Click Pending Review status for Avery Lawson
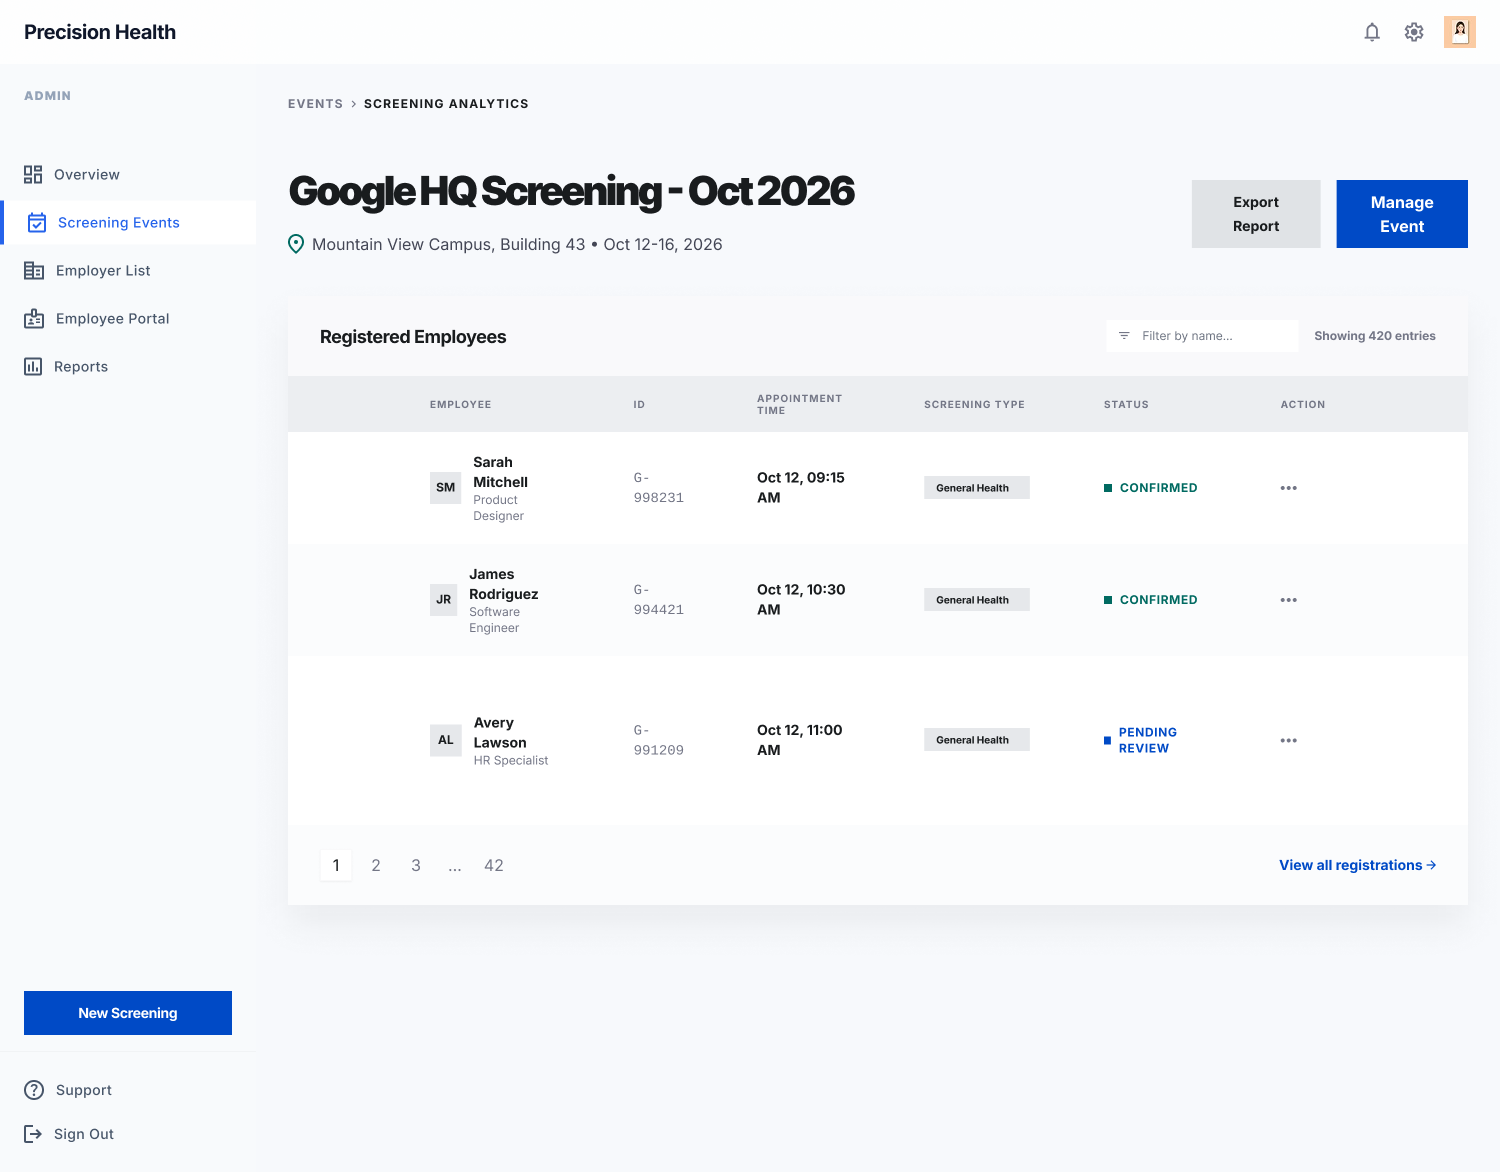Image resolution: width=1508 pixels, height=1172 pixels. click(1140, 740)
